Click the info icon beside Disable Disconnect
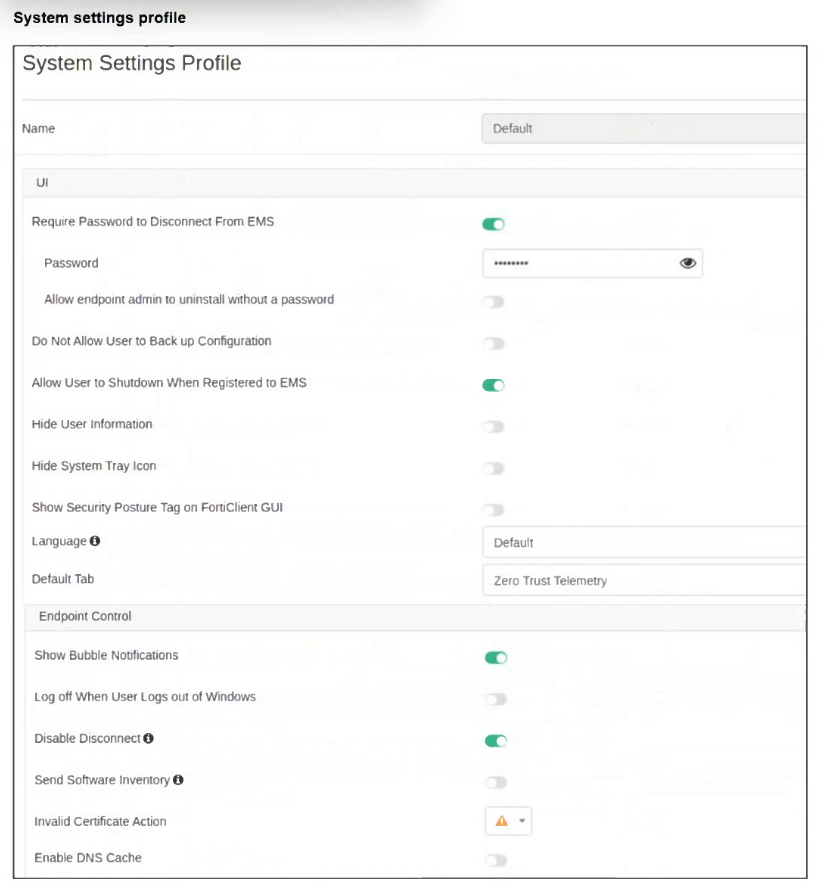This screenshot has height=888, width=820. [x=148, y=739]
